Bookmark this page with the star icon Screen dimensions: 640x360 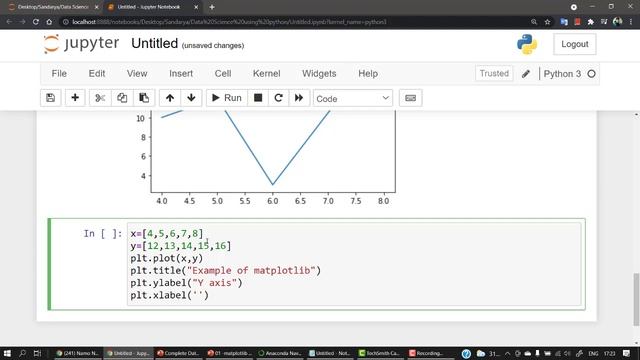(x=547, y=22)
